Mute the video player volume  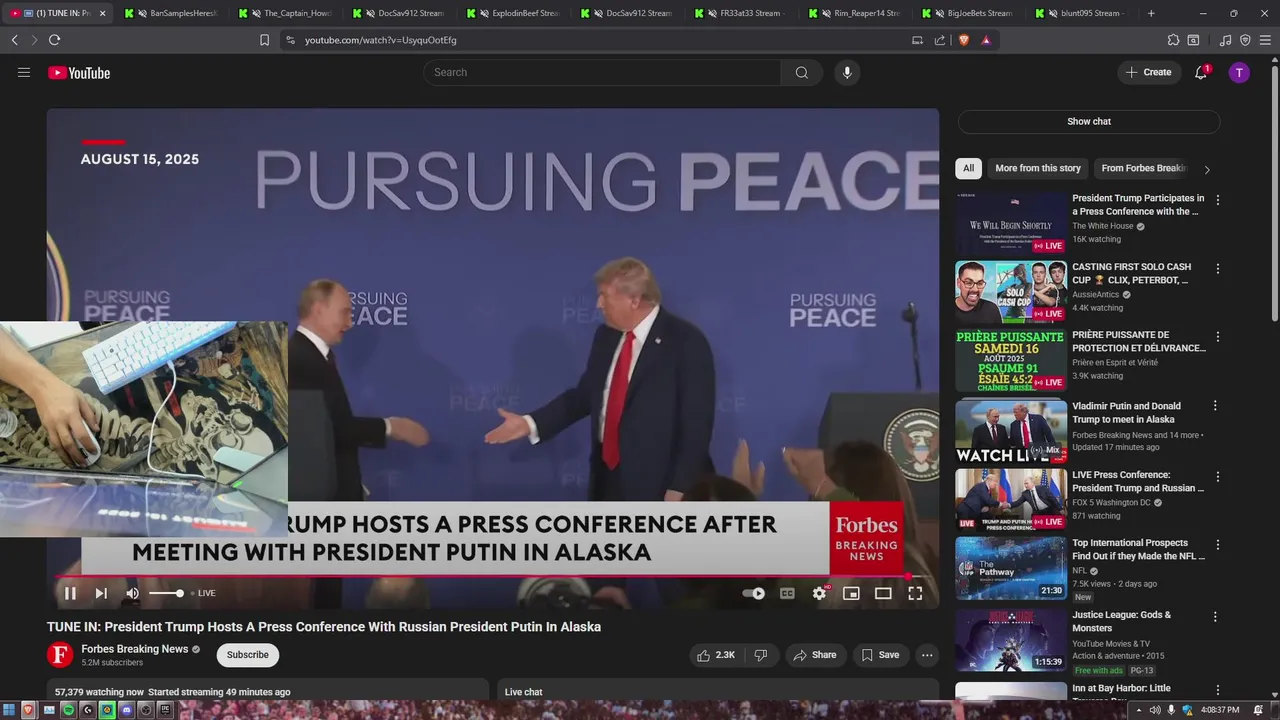click(132, 593)
